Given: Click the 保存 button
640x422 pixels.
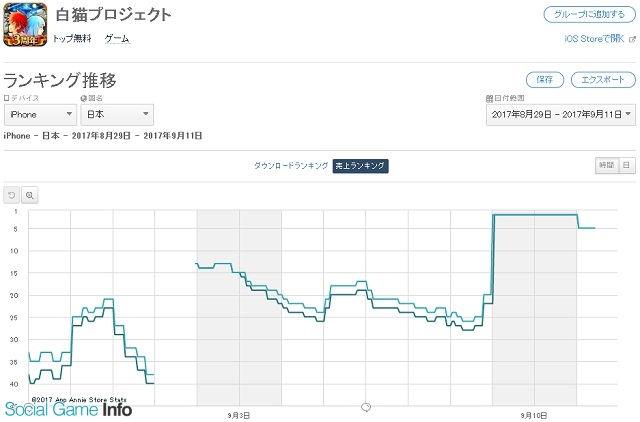Looking at the screenshot, I should [544, 80].
